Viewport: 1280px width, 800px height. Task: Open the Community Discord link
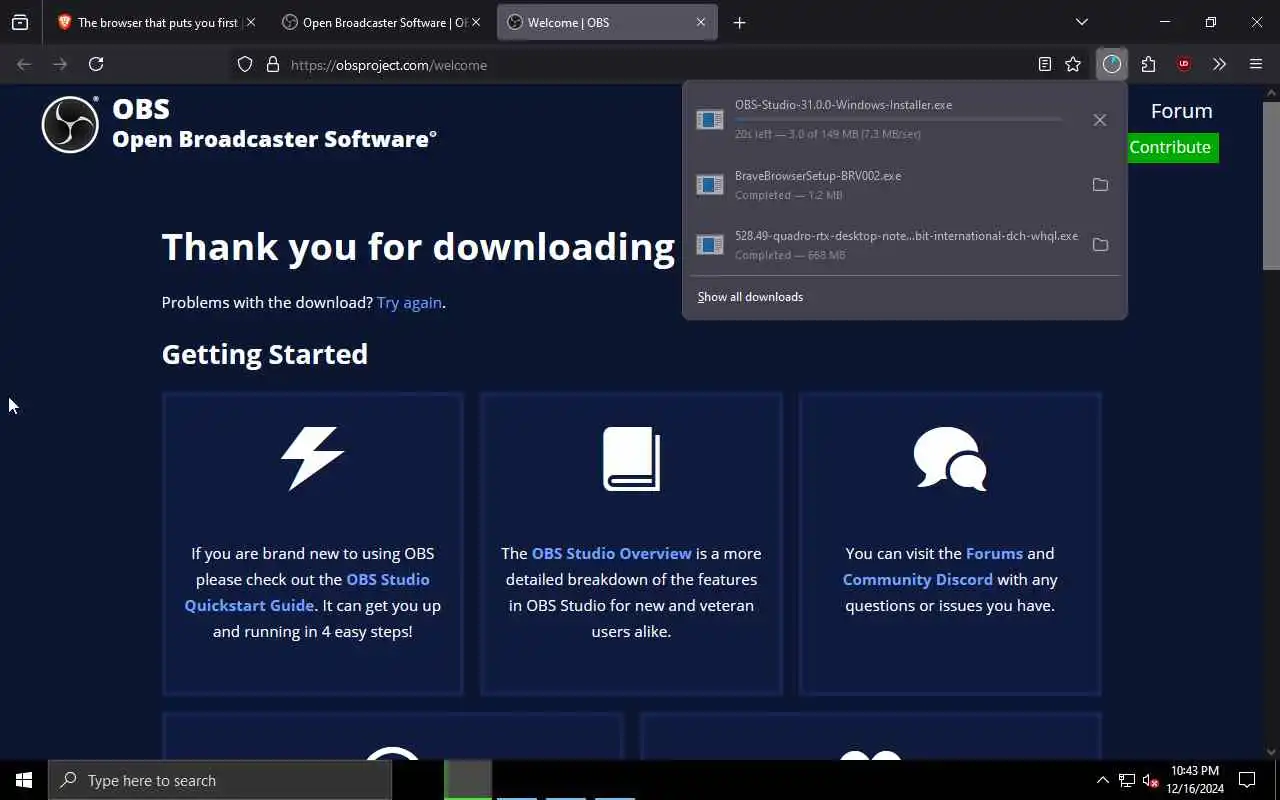click(917, 579)
